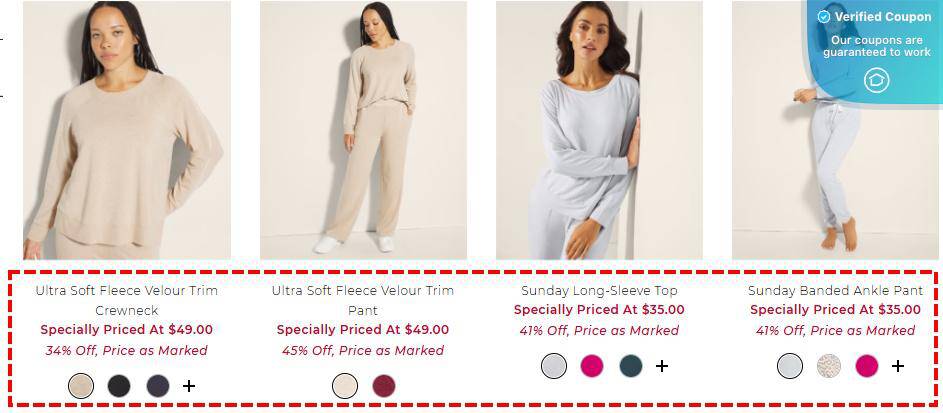Expand more colors for Sunday Banded Ankle Pant
943x413 pixels.
898,366
